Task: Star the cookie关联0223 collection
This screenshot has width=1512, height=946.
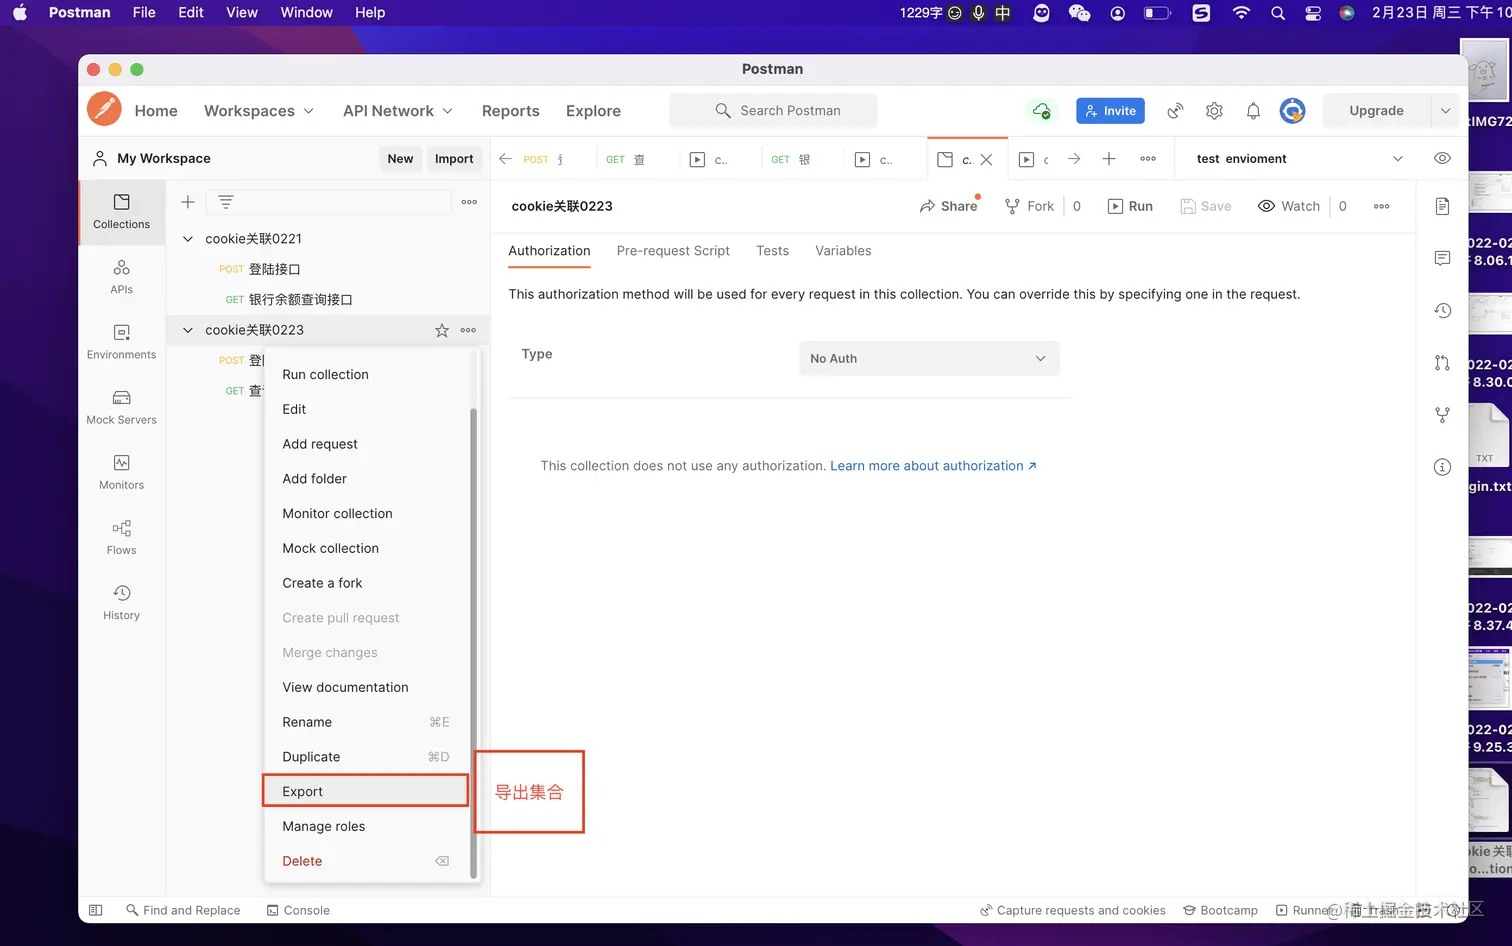Action: coord(442,330)
